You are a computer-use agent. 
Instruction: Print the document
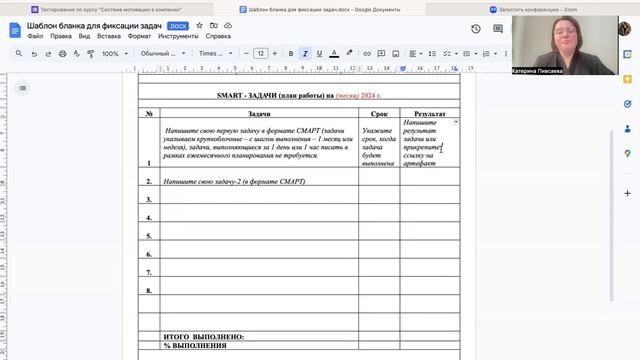coord(62,53)
